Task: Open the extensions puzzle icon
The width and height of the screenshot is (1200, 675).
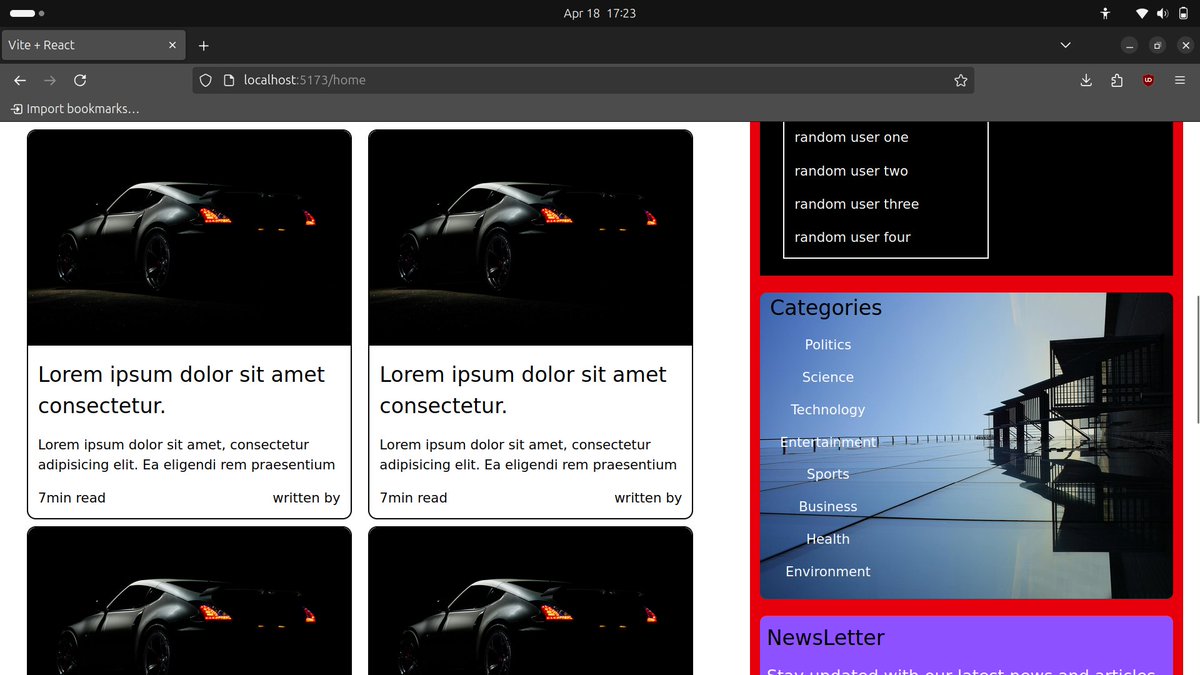Action: 1117,80
